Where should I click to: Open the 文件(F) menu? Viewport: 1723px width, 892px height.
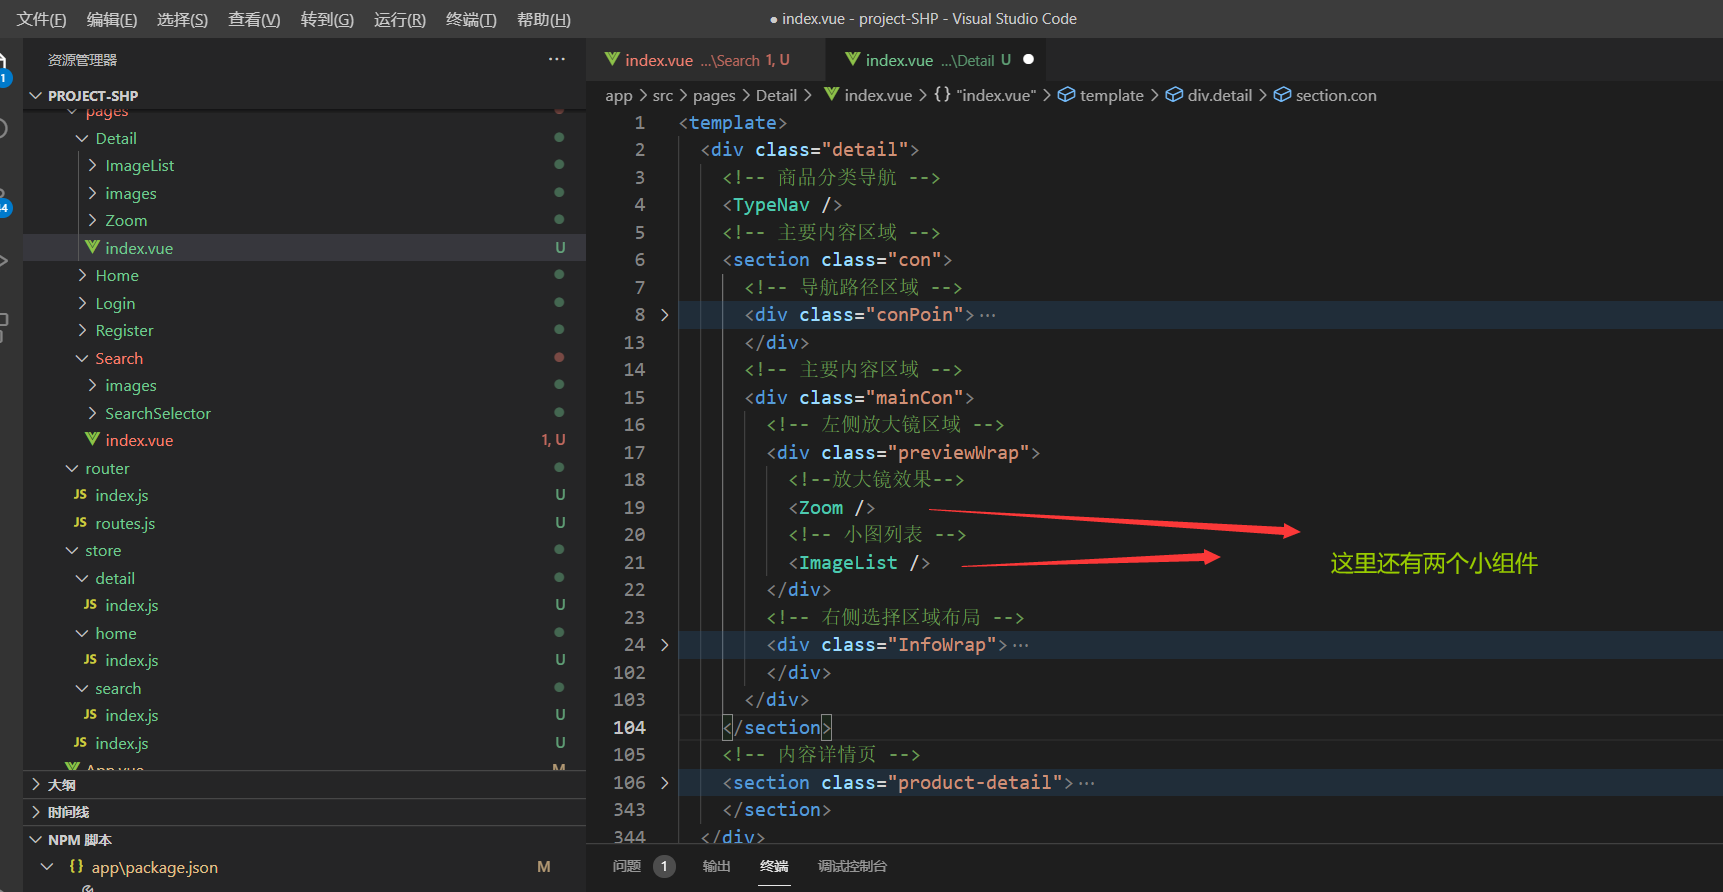tap(41, 19)
